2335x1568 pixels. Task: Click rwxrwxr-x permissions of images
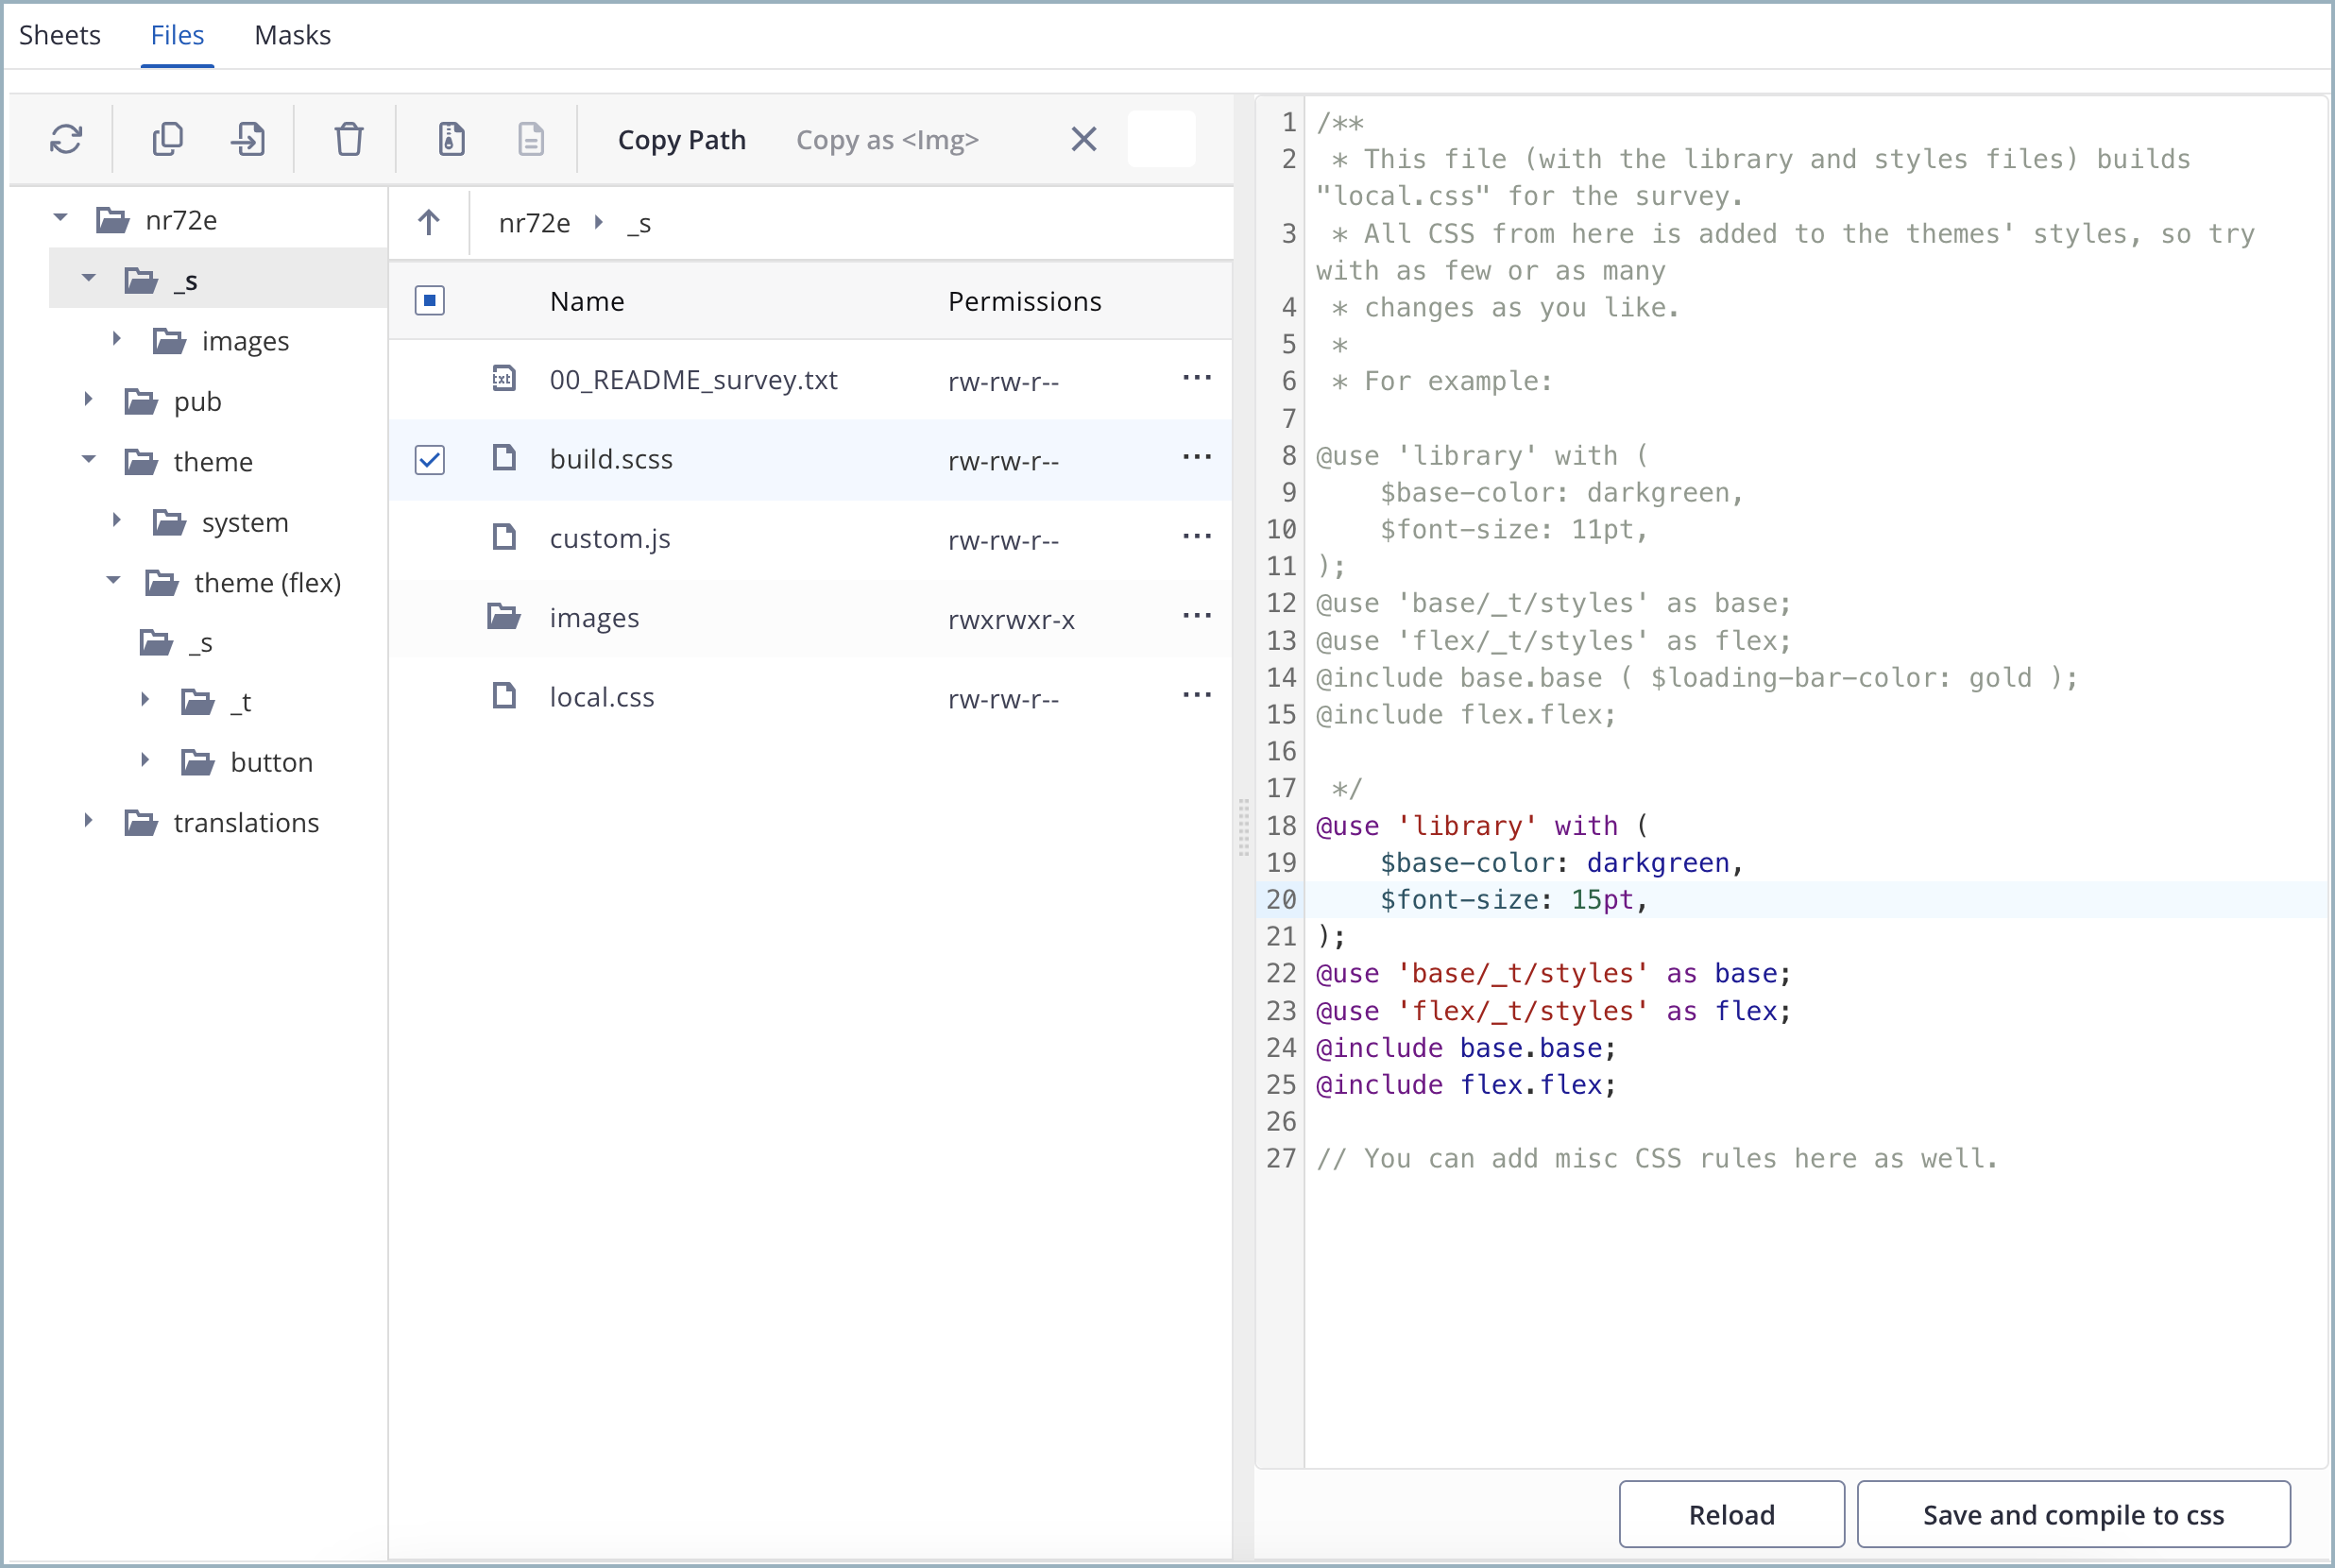(1011, 620)
